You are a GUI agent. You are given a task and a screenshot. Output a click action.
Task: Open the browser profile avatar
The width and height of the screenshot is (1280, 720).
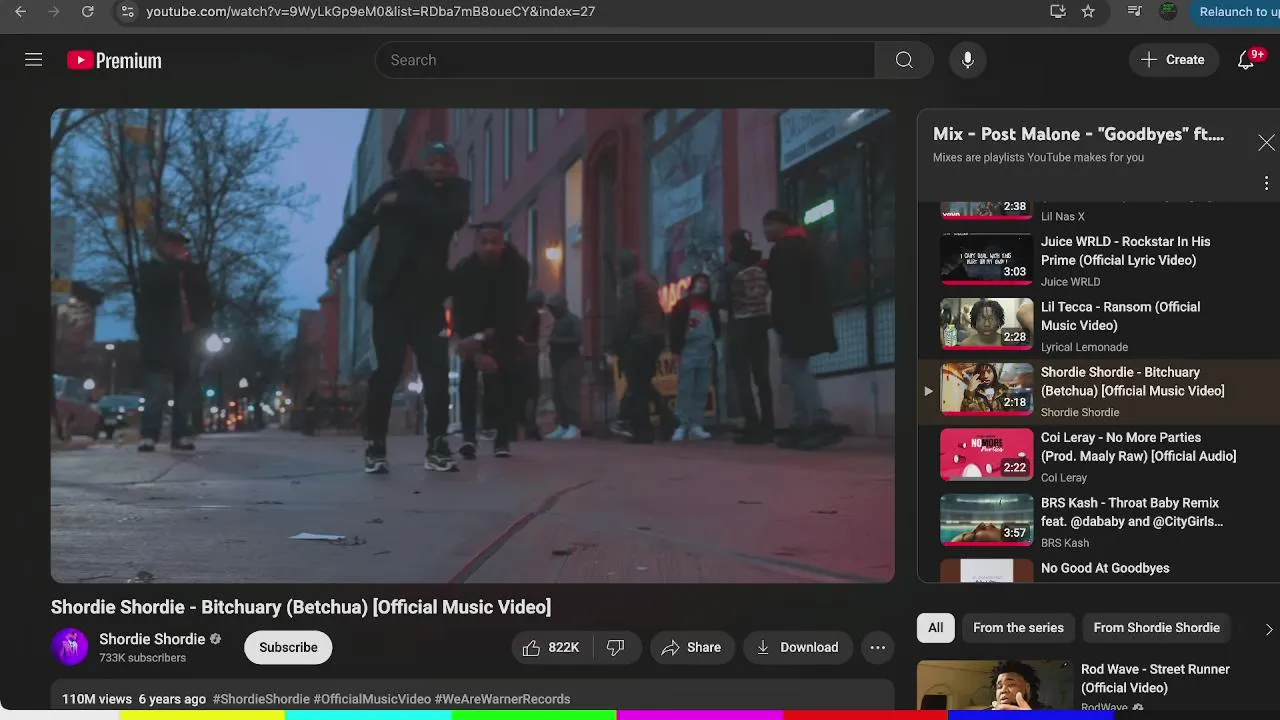pos(1168,12)
